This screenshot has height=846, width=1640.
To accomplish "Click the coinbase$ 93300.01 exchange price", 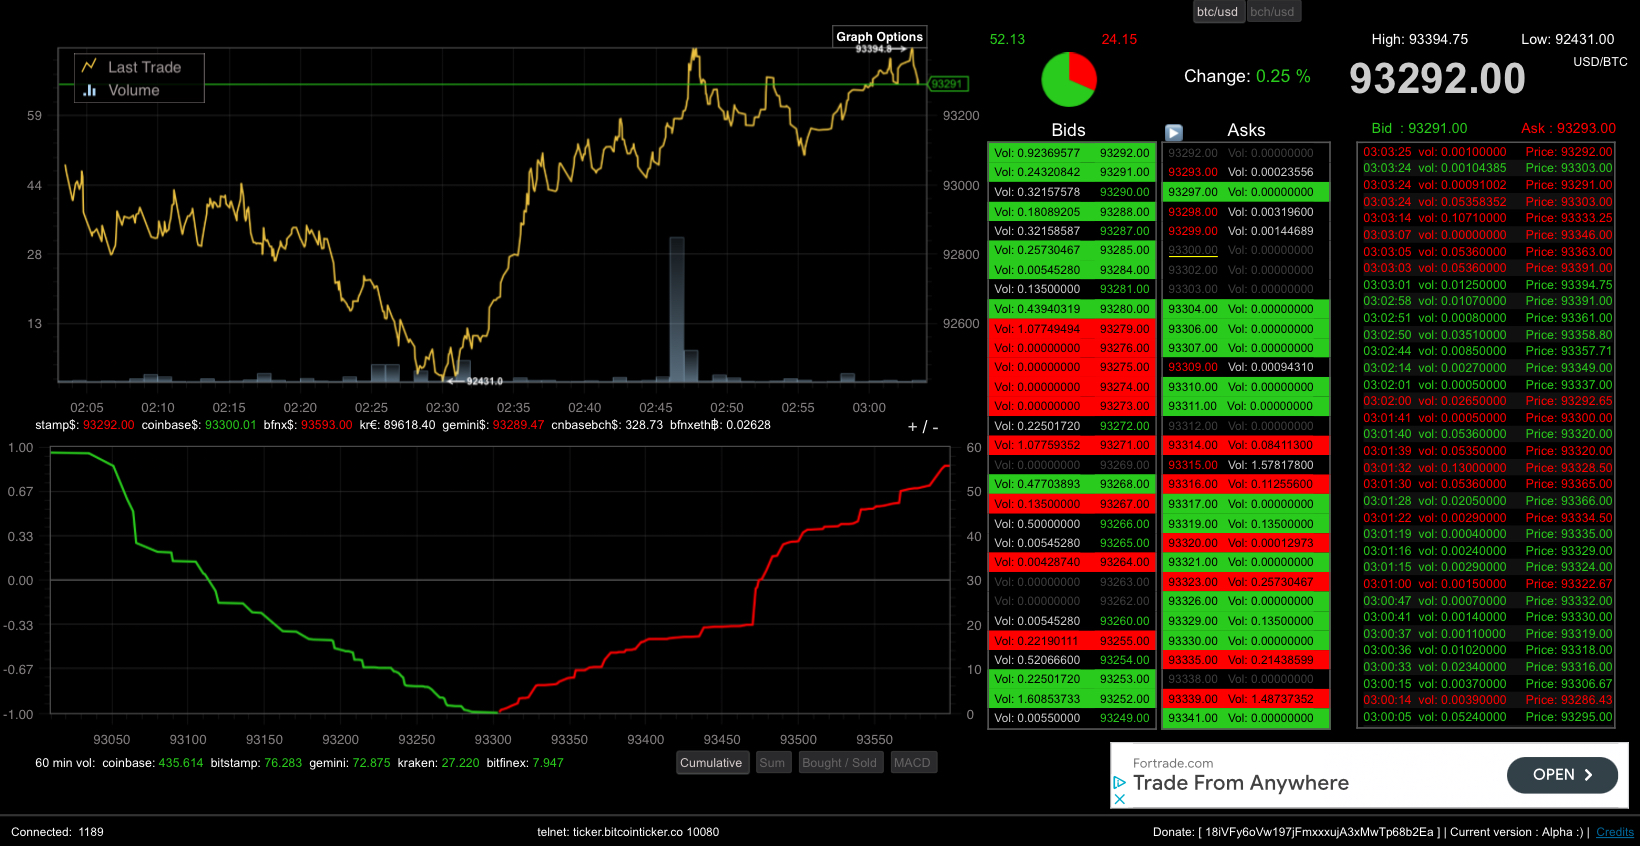I will click(199, 425).
